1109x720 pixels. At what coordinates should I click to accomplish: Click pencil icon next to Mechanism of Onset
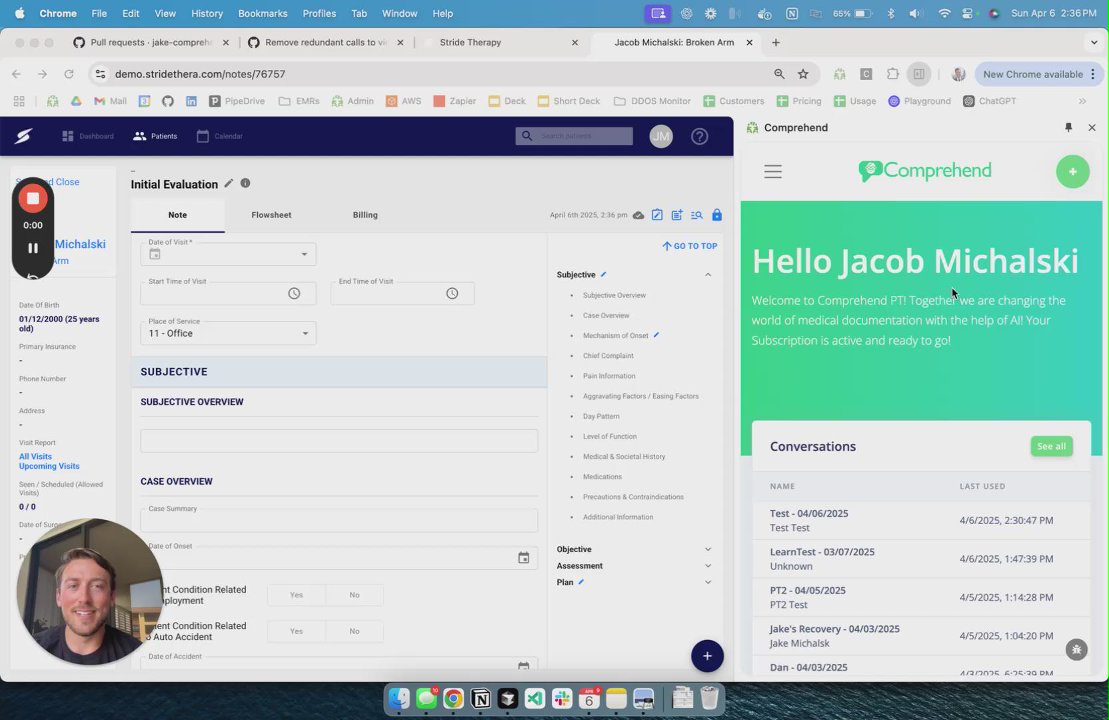(x=656, y=335)
